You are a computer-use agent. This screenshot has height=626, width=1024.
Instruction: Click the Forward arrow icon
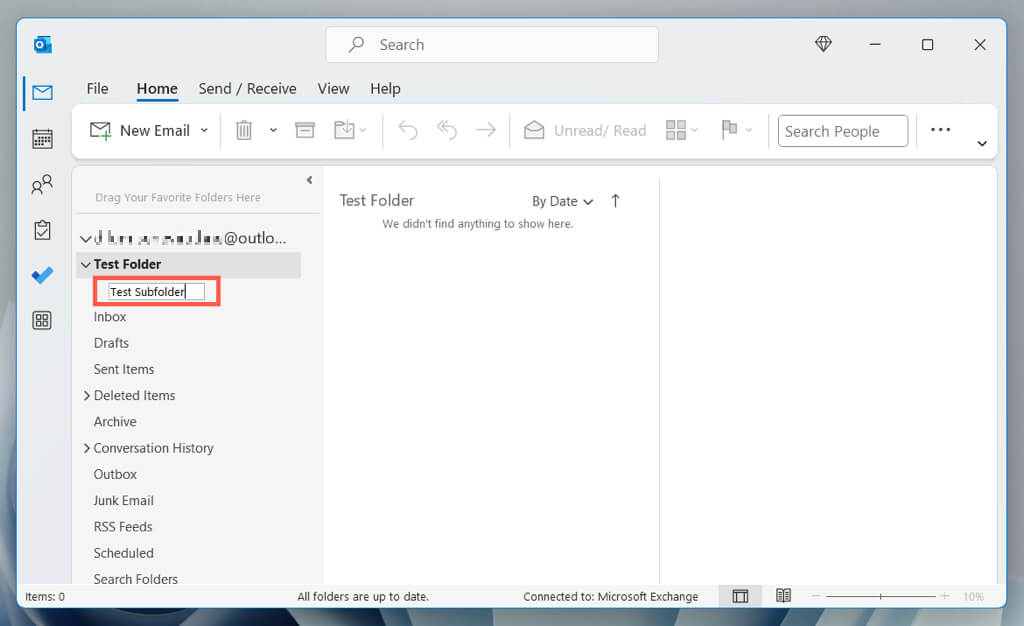click(x=486, y=131)
